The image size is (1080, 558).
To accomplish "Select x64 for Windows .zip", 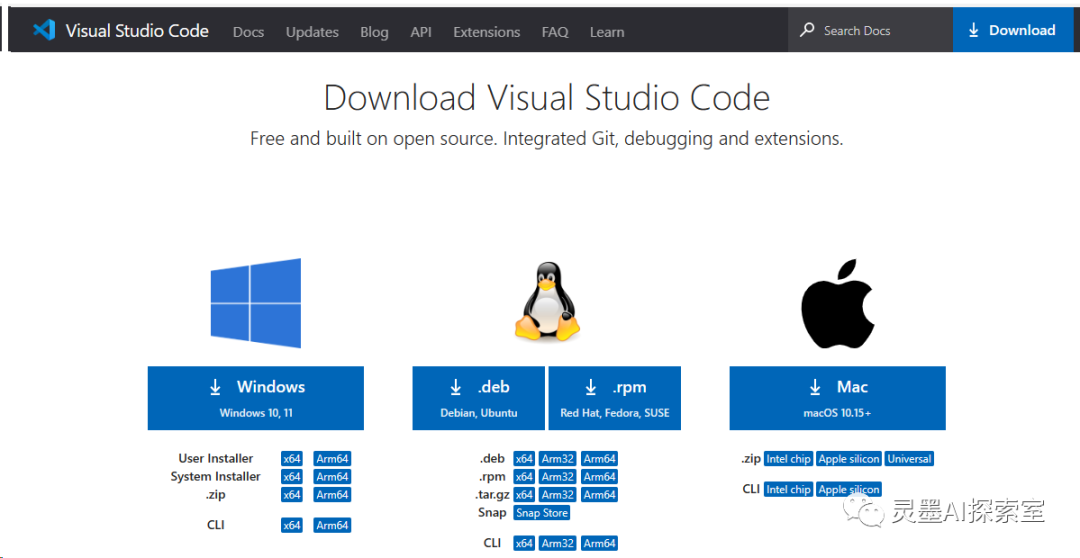I will (x=292, y=495).
